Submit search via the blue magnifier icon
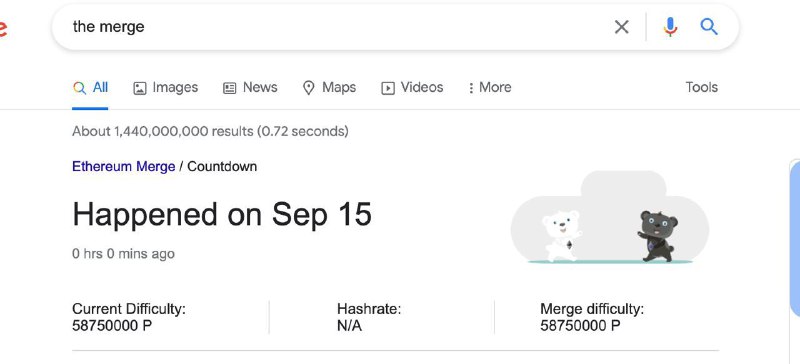800x364 pixels. (709, 26)
